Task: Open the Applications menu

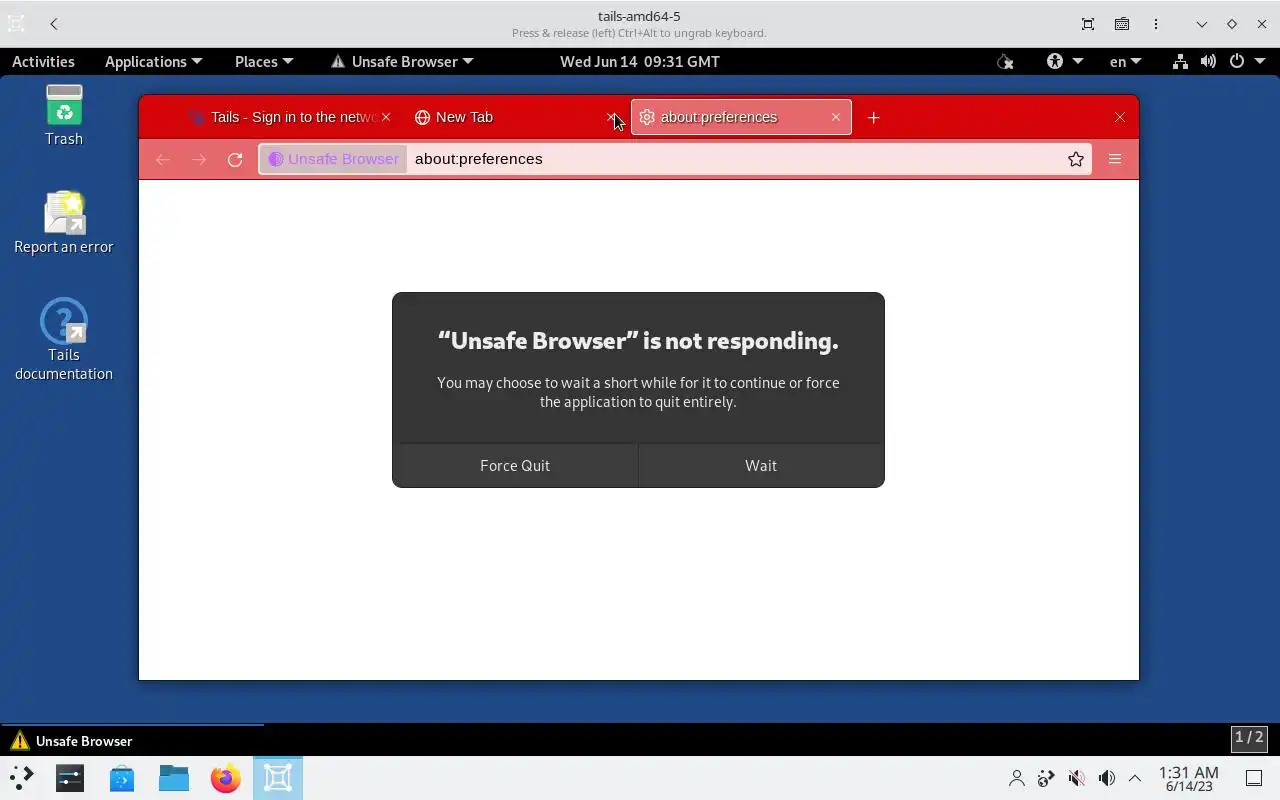Action: point(153,61)
